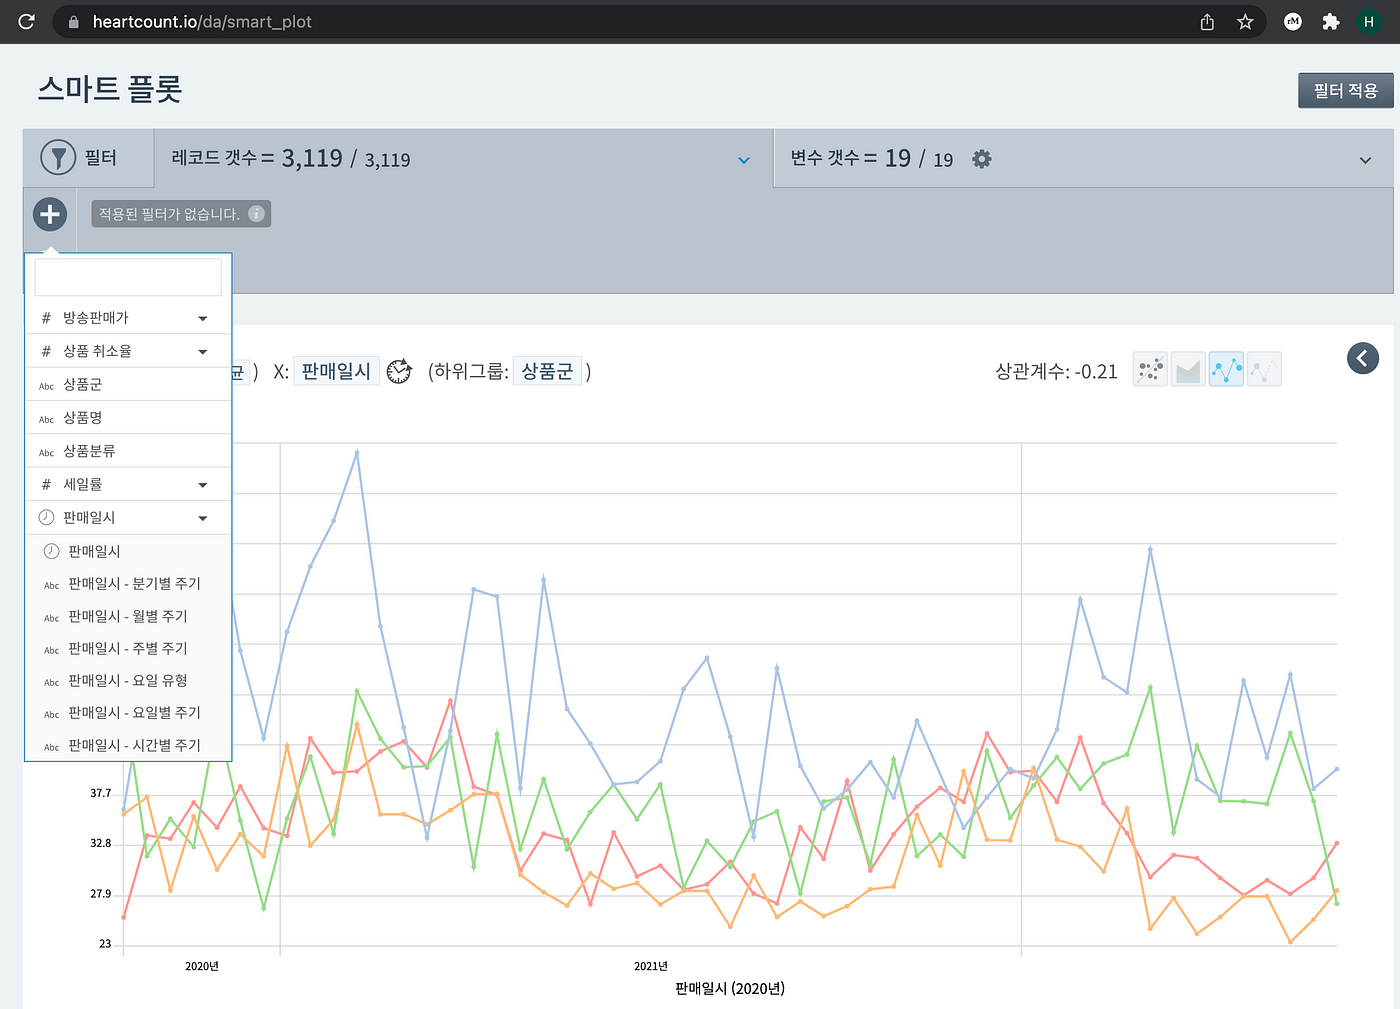
Task: Select 상품군 in variable list
Action: pyautogui.click(x=128, y=385)
